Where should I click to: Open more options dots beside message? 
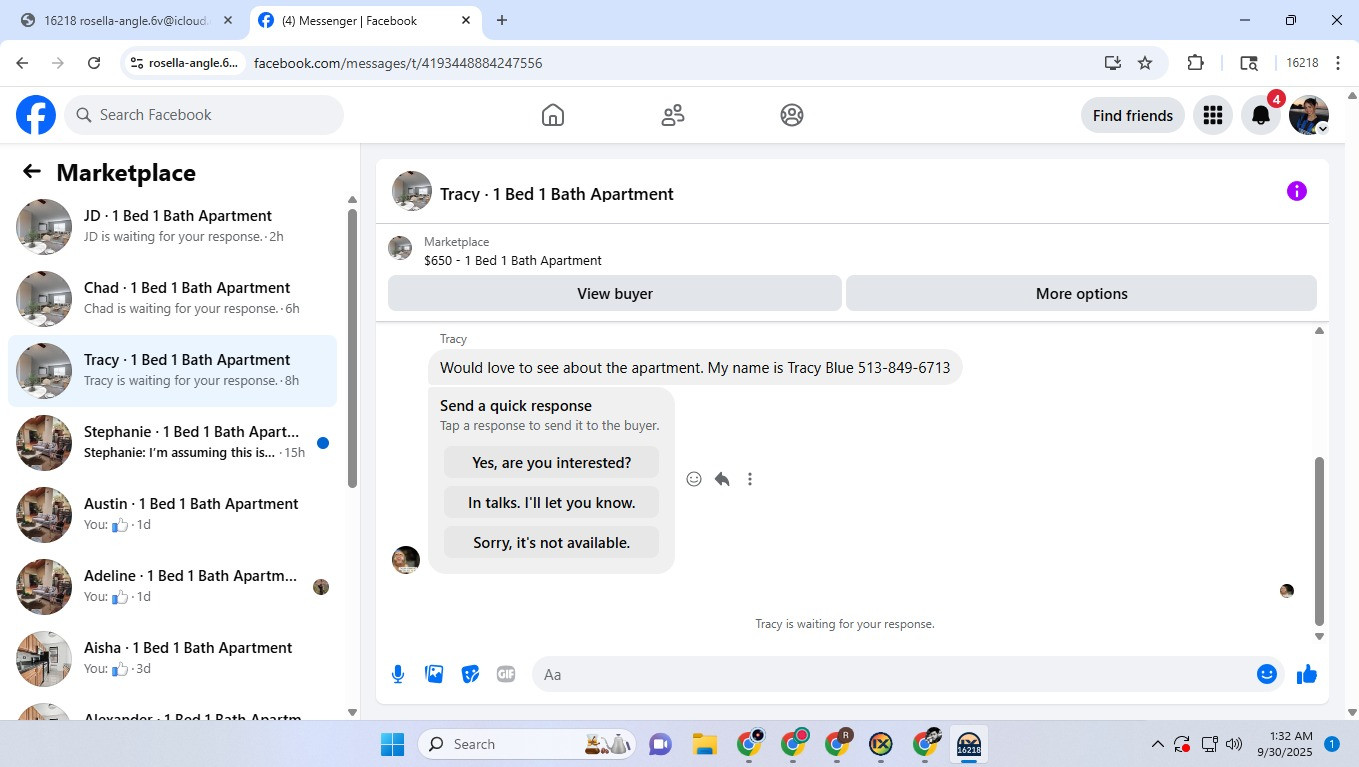point(750,479)
